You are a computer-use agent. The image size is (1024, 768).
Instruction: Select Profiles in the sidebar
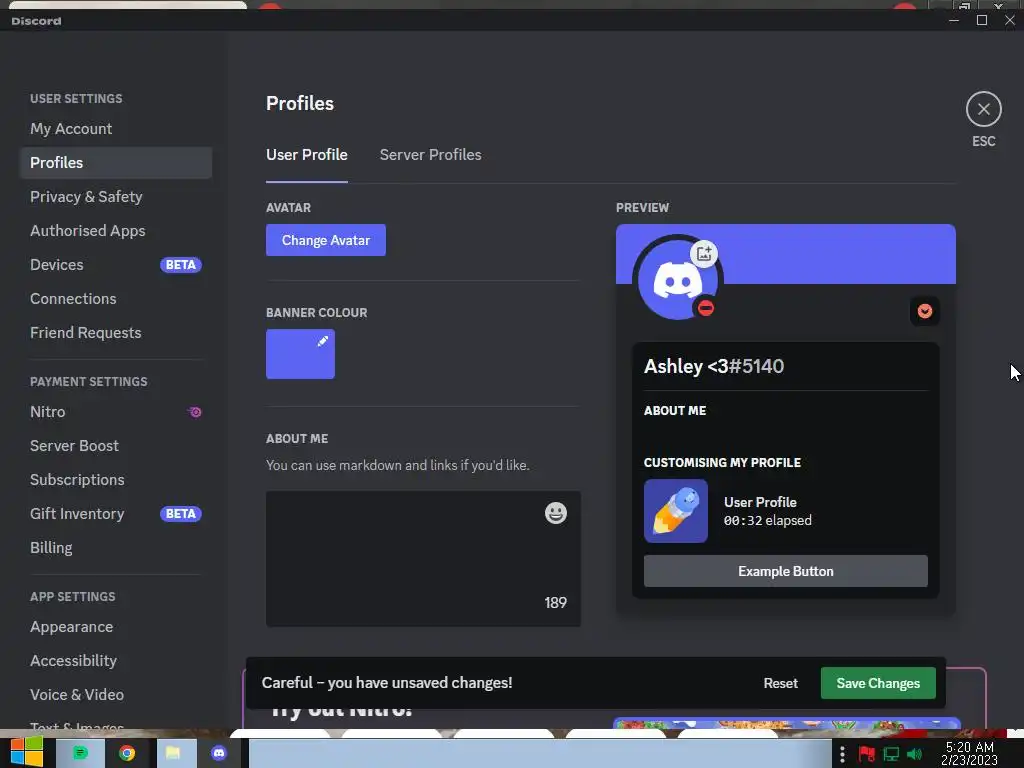[x=116, y=163]
